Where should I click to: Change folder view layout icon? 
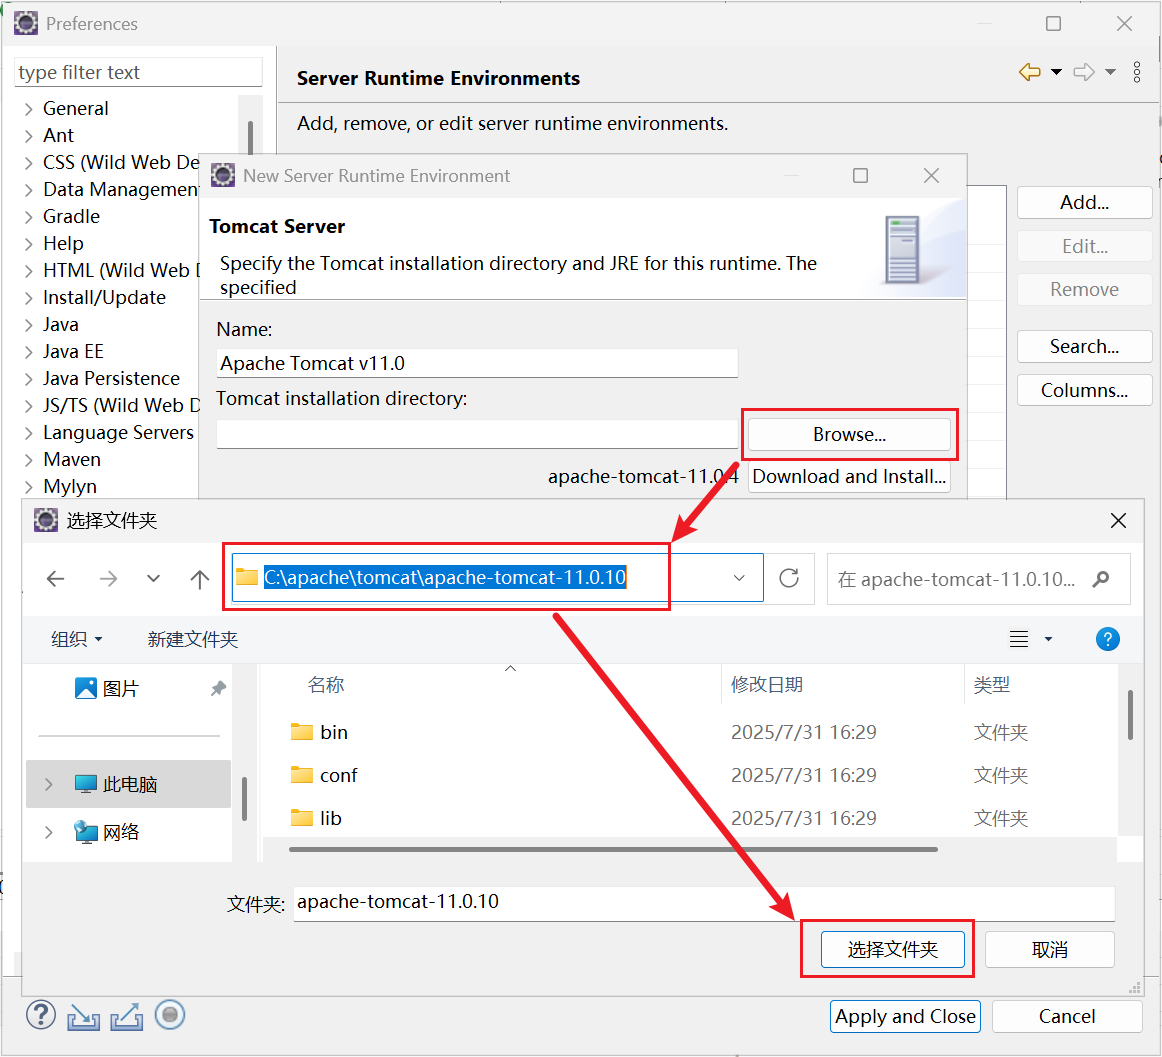1019,639
